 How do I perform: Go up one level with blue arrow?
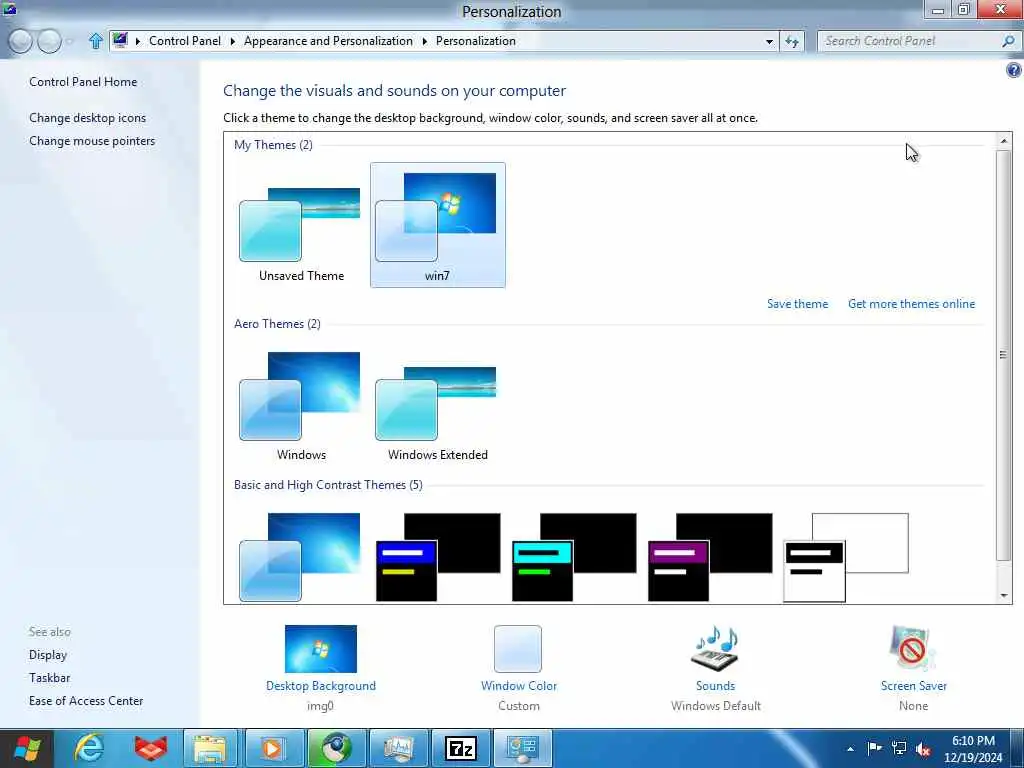95,41
